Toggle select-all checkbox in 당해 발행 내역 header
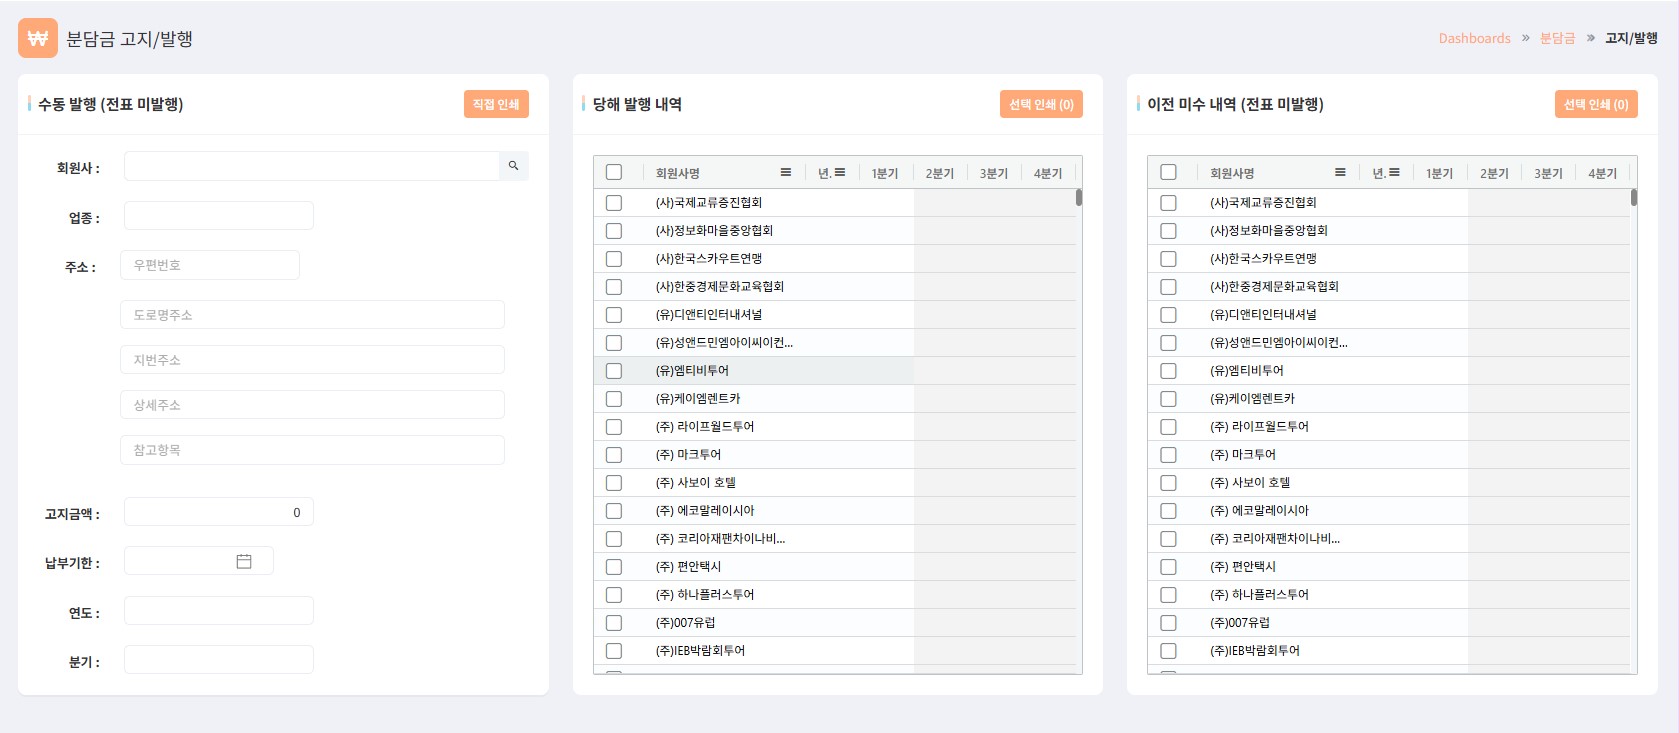This screenshot has height=733, width=1679. click(x=614, y=173)
